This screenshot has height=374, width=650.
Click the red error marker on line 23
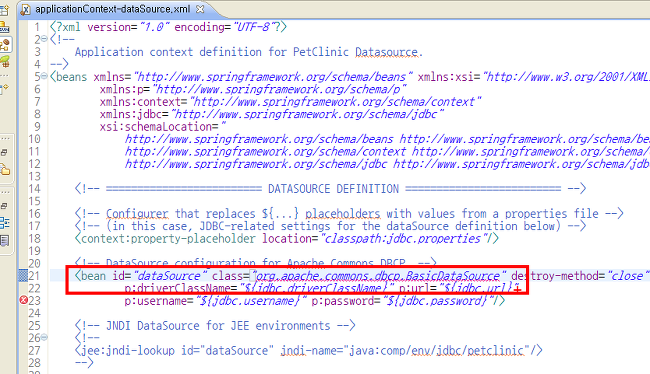click(24, 300)
